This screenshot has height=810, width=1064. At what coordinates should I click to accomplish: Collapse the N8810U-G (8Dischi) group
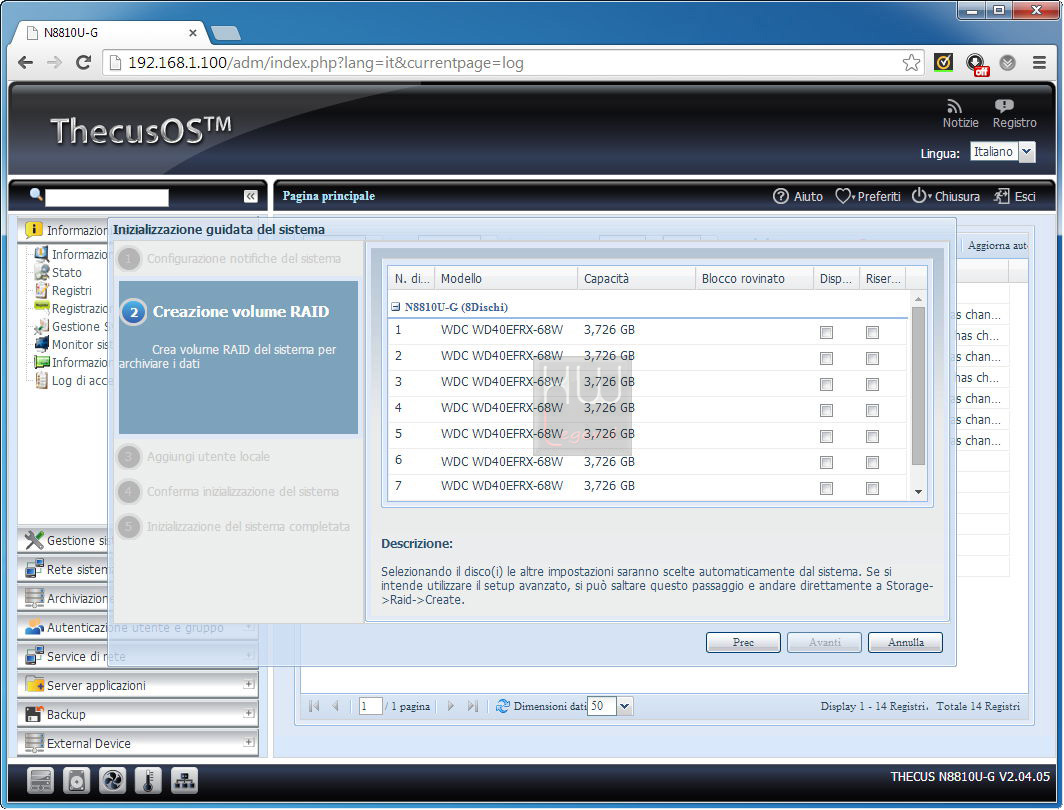[395, 307]
